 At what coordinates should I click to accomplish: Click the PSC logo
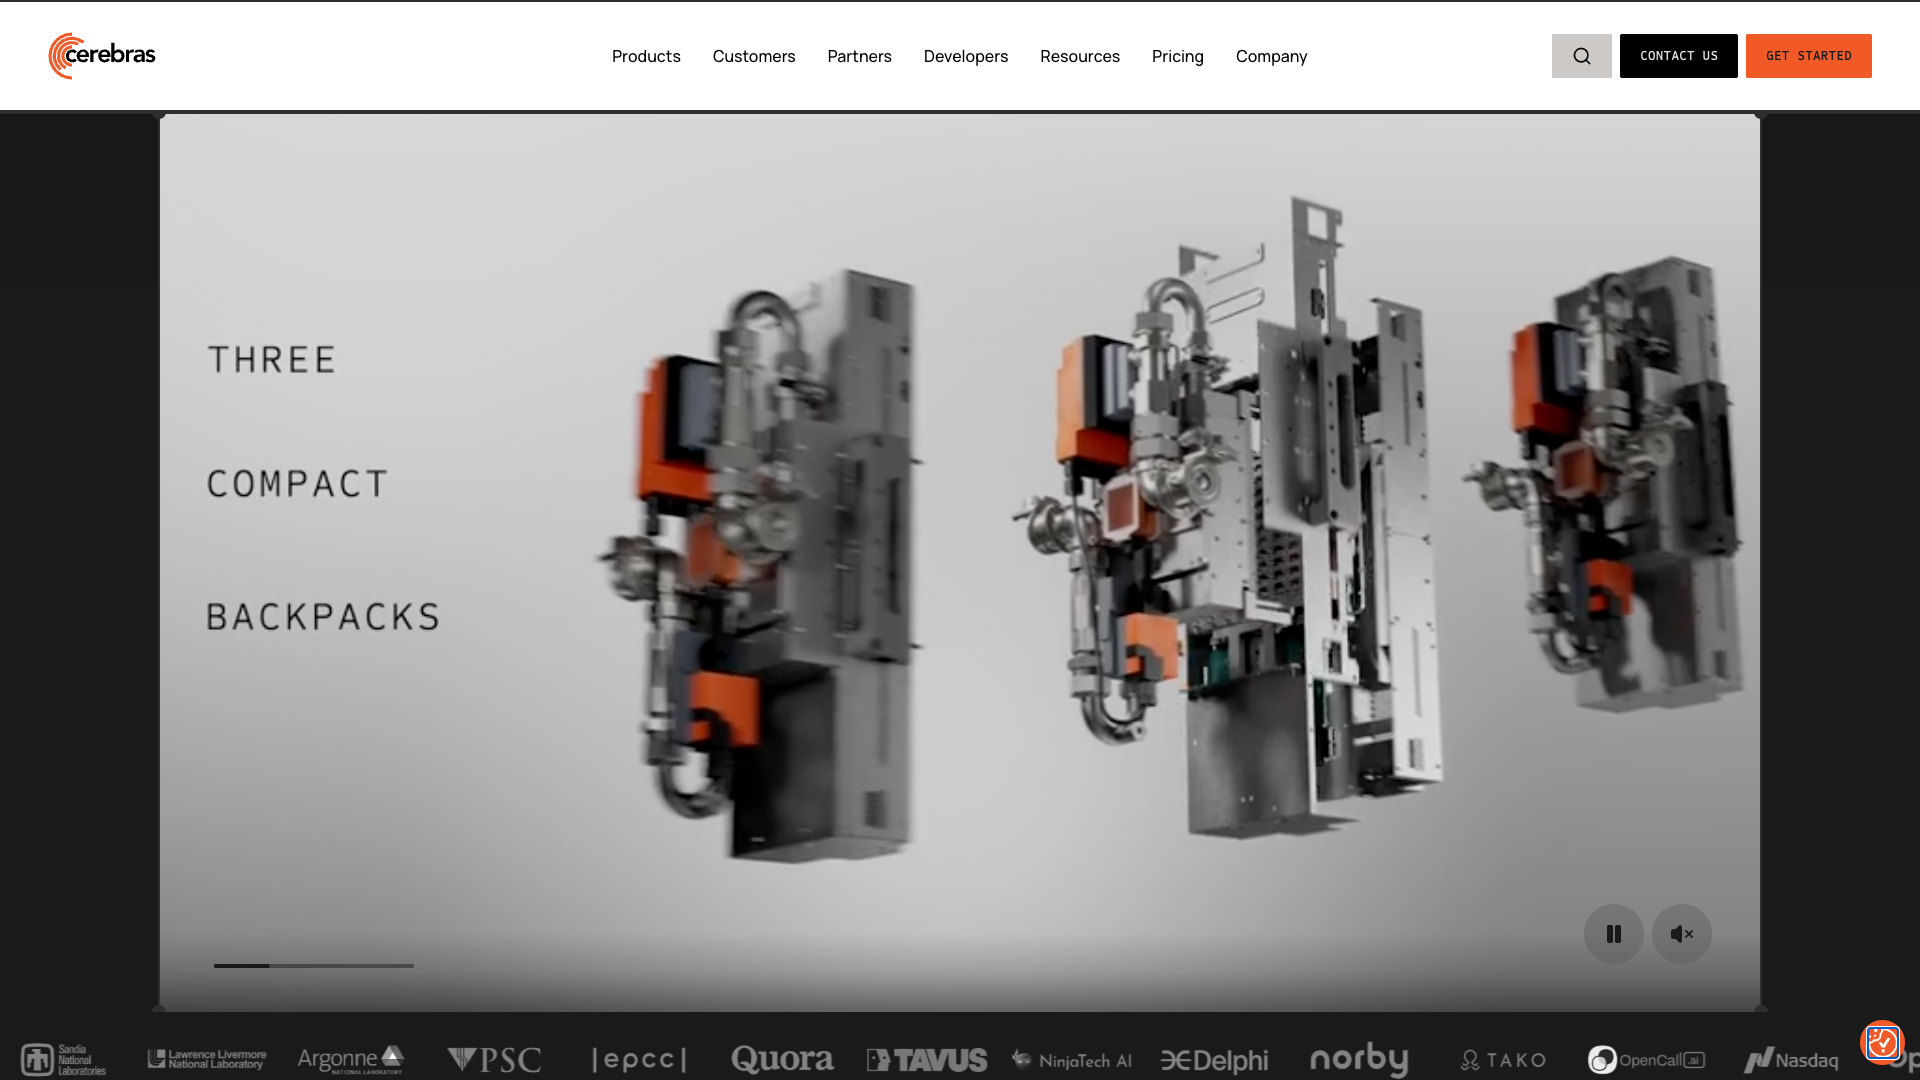[494, 1060]
